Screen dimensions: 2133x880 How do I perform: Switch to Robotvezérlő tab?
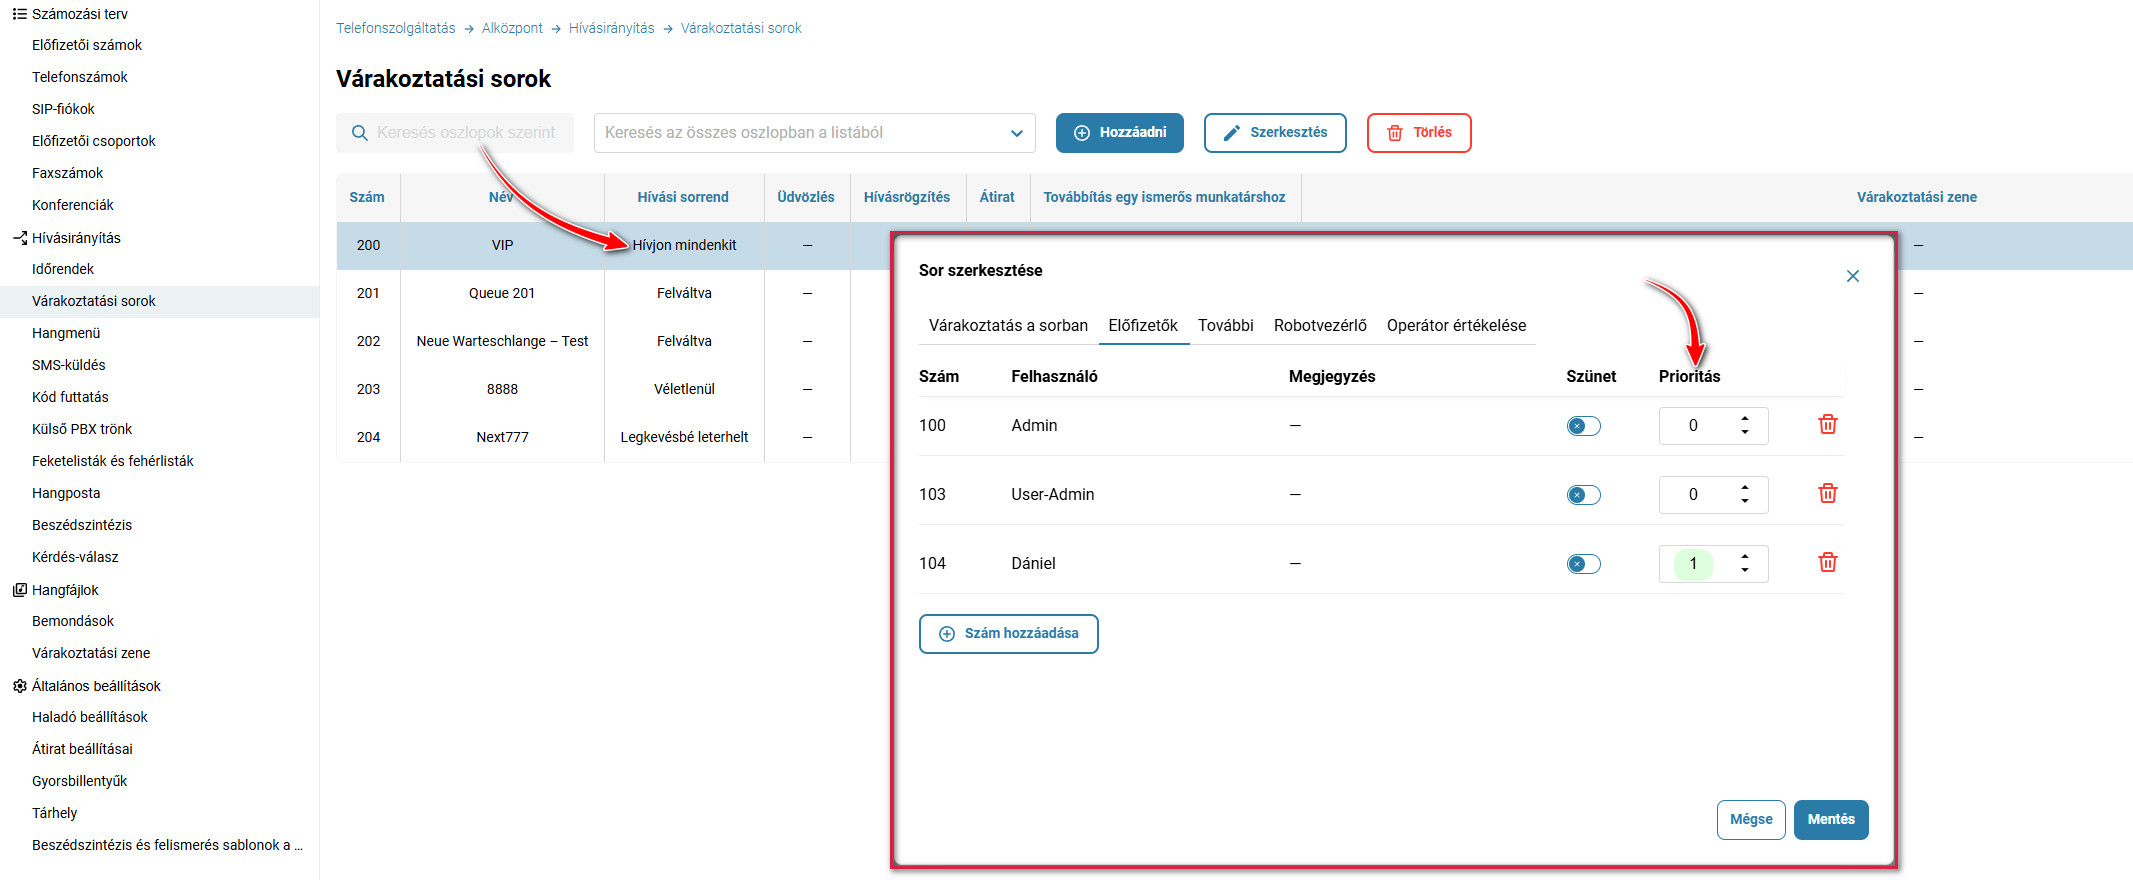[x=1320, y=326]
